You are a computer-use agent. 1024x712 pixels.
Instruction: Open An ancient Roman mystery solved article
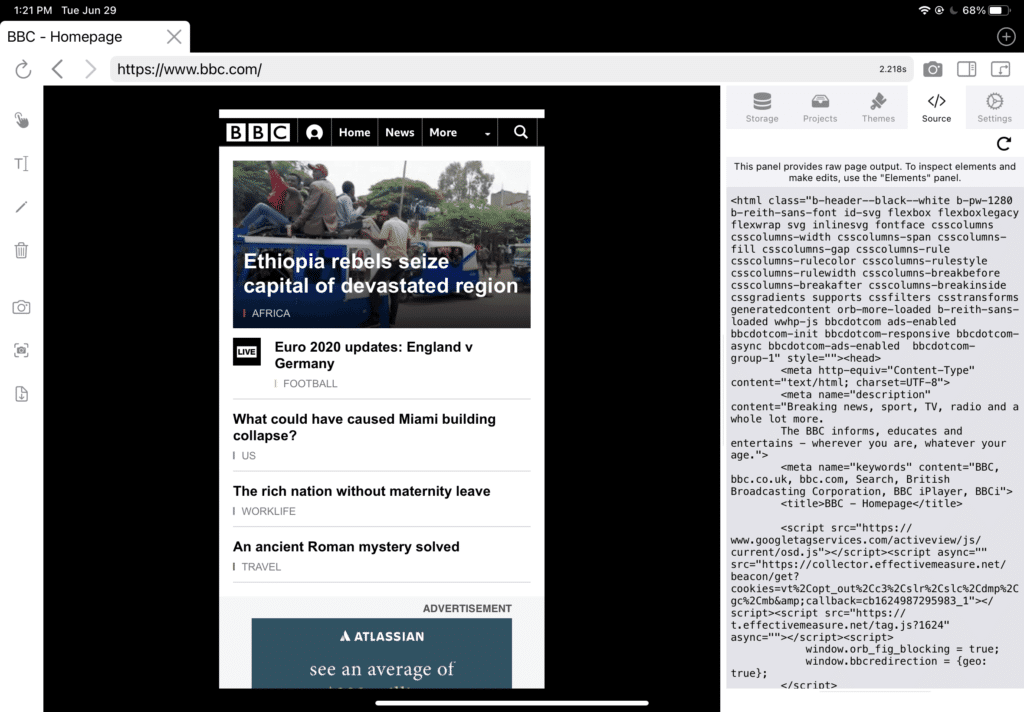pos(346,547)
